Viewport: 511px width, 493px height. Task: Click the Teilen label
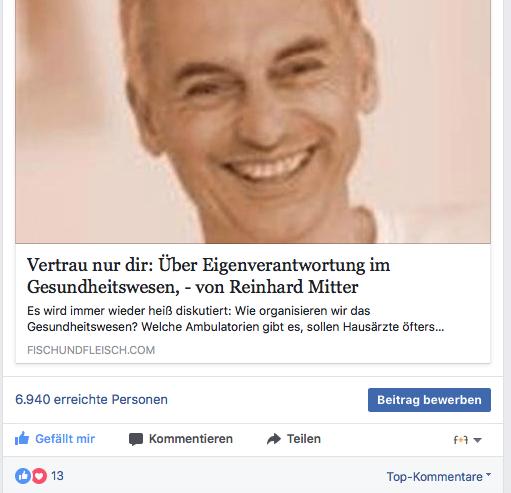(304, 439)
